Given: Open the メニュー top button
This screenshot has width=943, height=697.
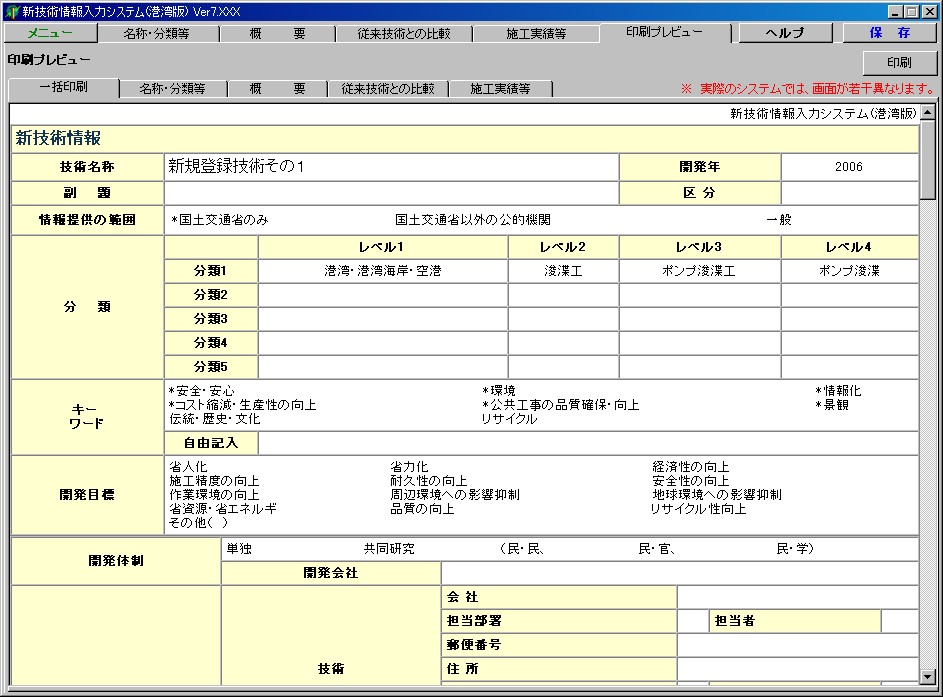Looking at the screenshot, I should 50,33.
